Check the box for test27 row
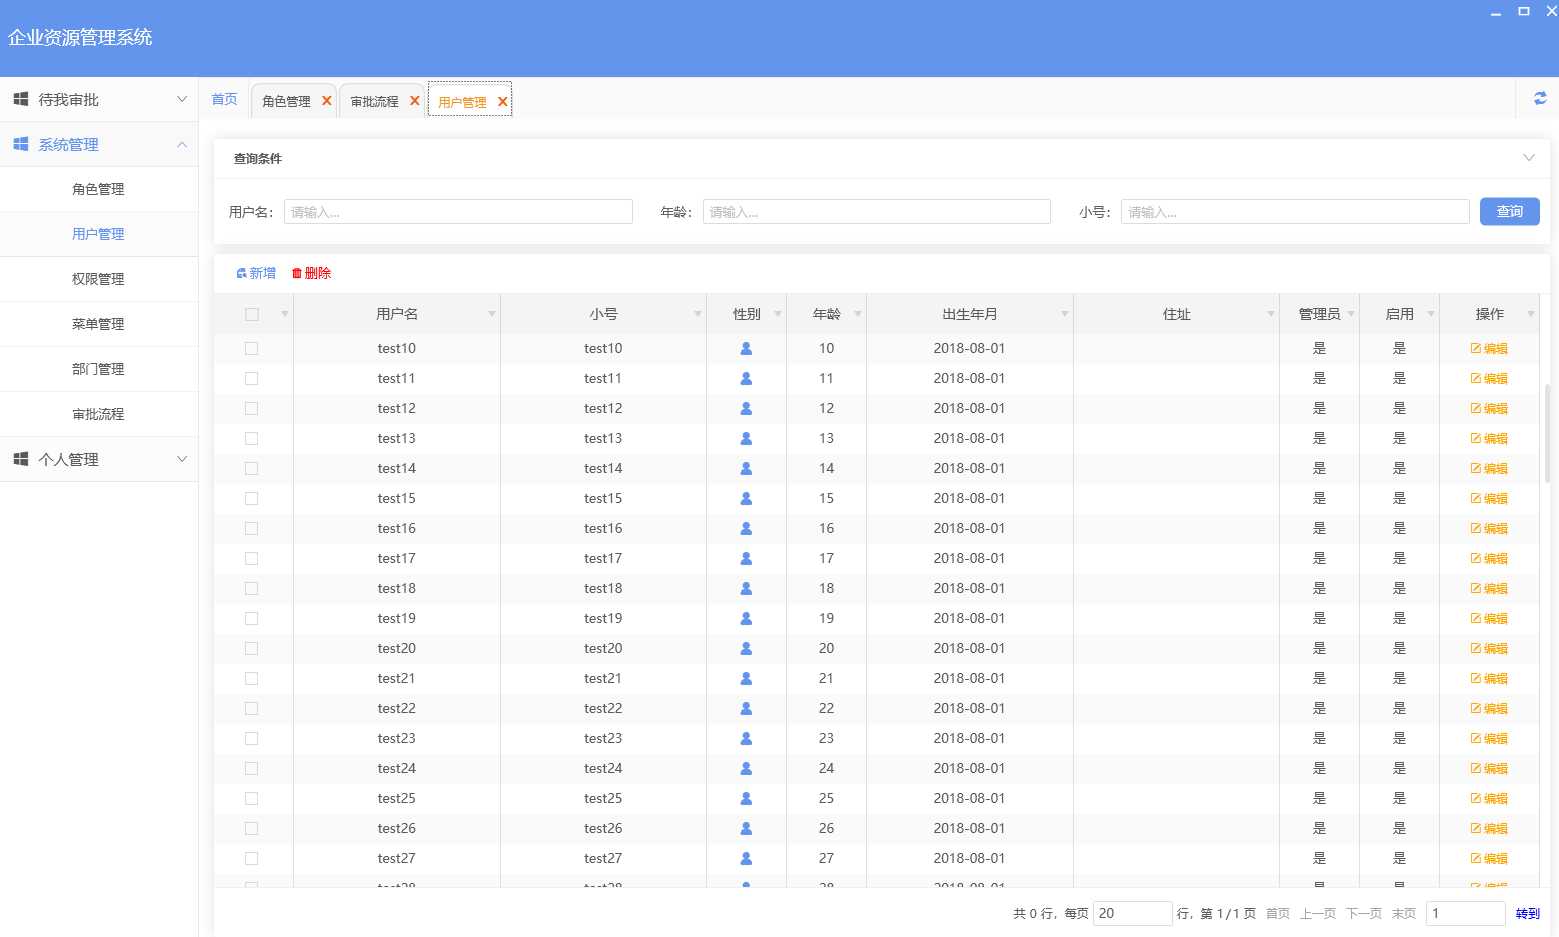The image size is (1559, 937). tap(252, 859)
